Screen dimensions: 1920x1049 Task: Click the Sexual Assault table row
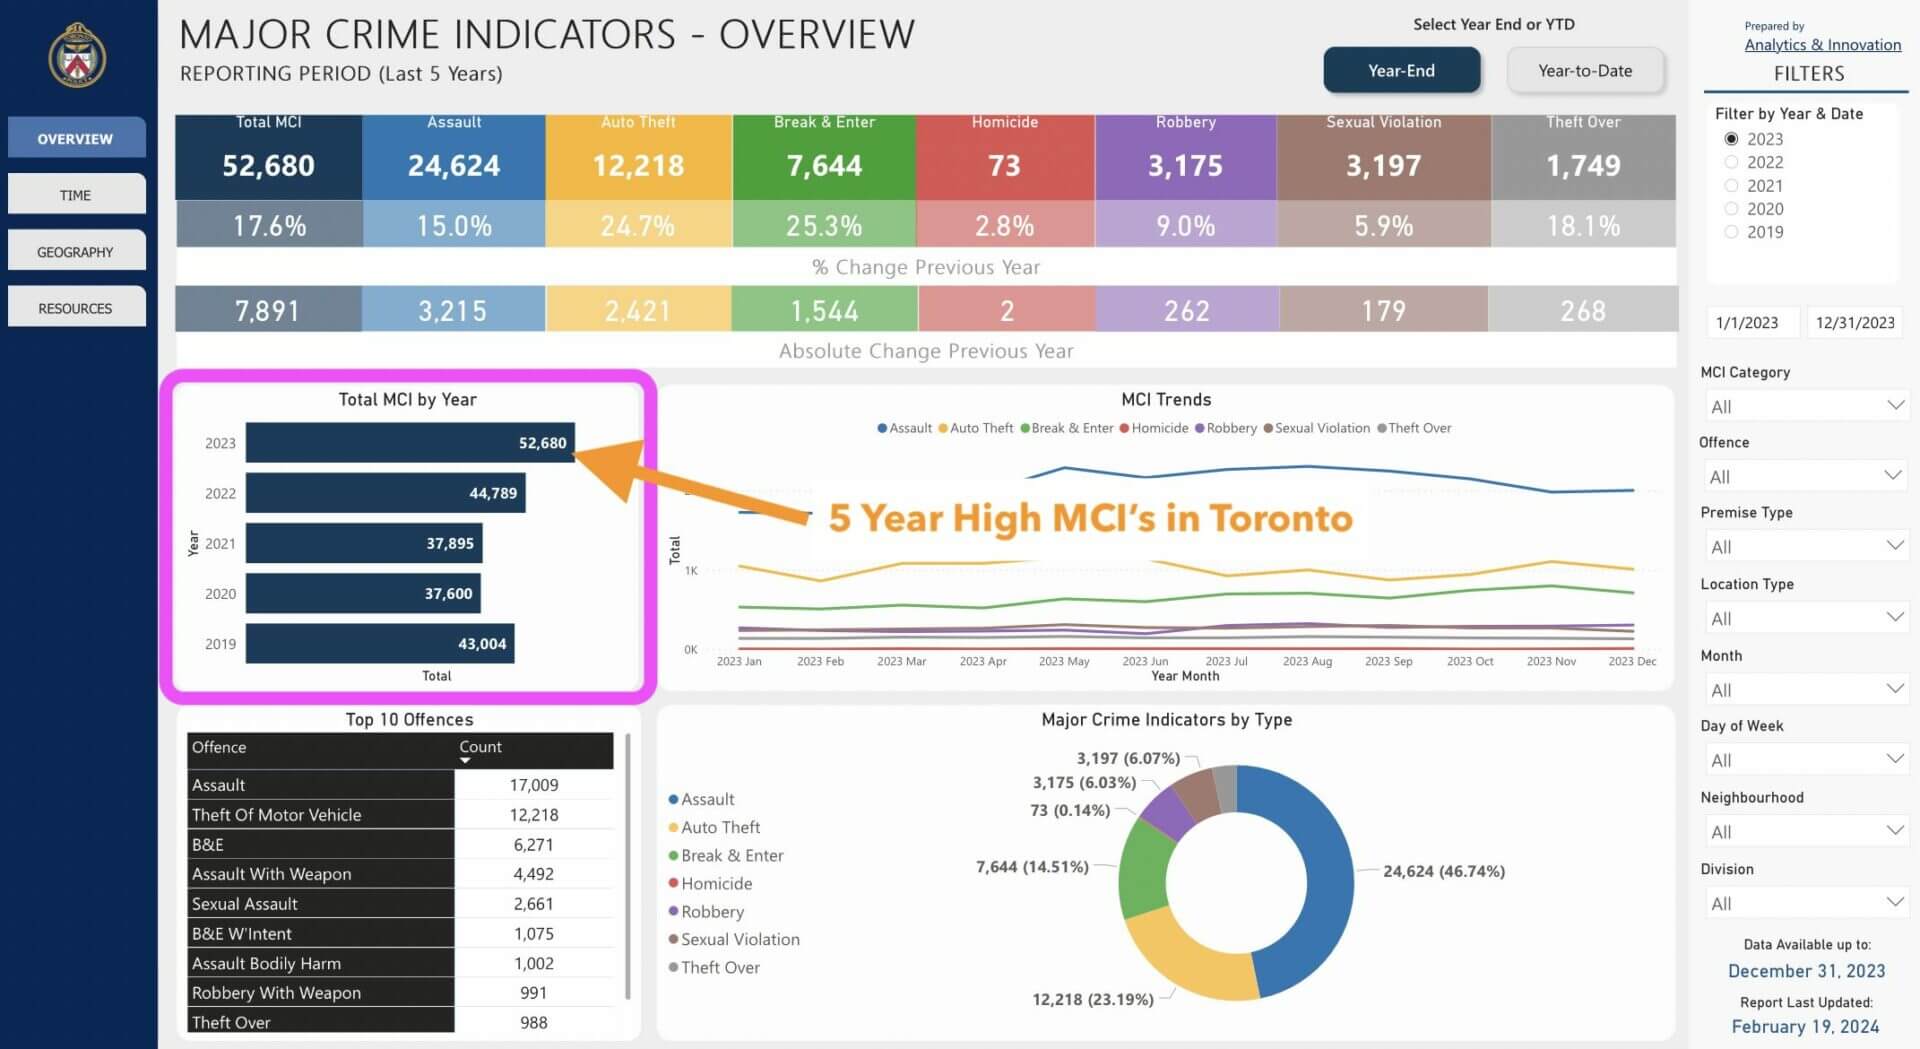coord(400,903)
